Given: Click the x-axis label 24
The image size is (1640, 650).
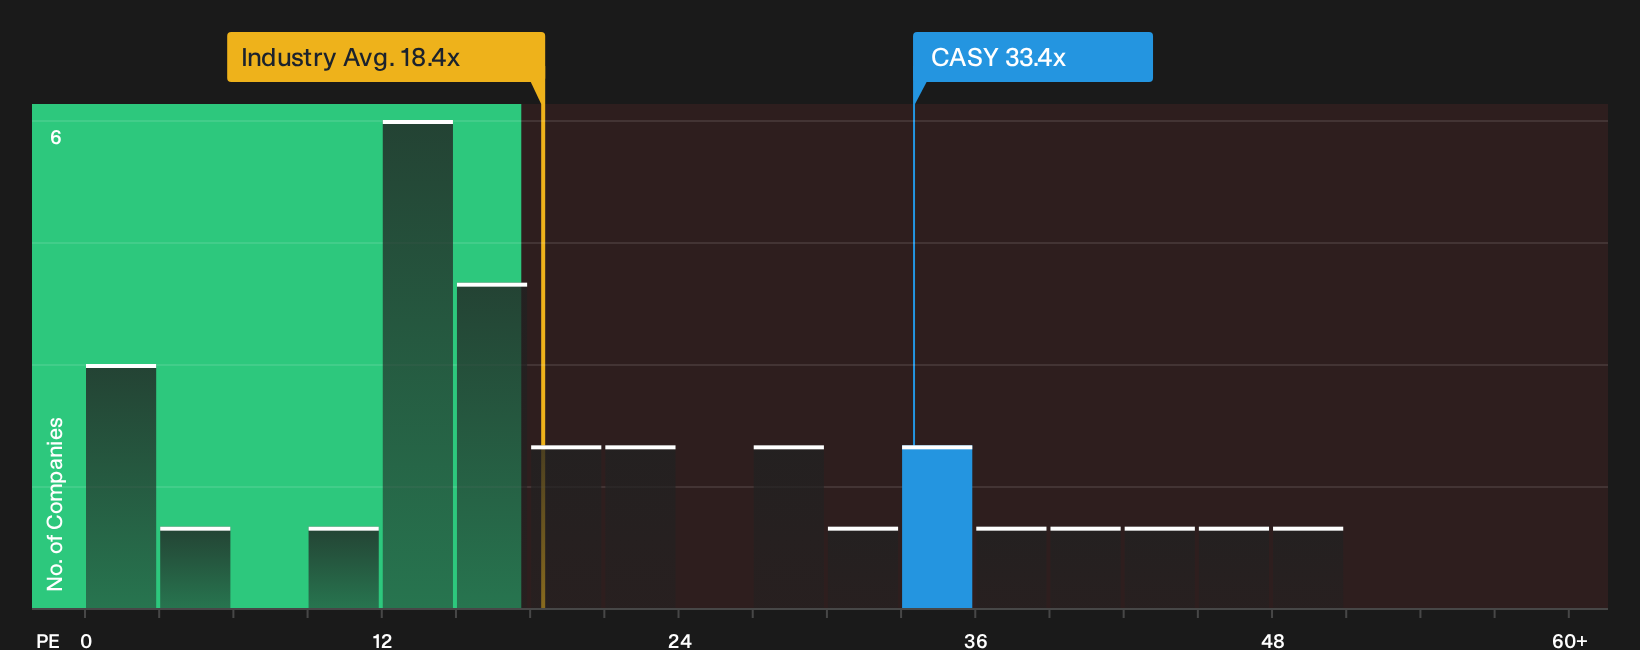Looking at the screenshot, I should tap(679, 640).
